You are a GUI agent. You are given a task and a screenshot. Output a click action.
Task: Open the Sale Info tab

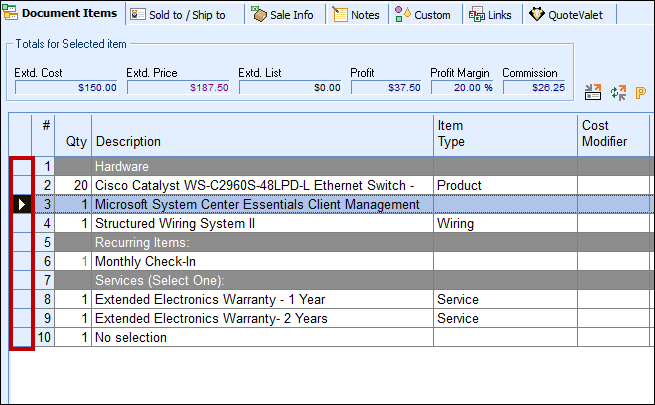[x=283, y=15]
